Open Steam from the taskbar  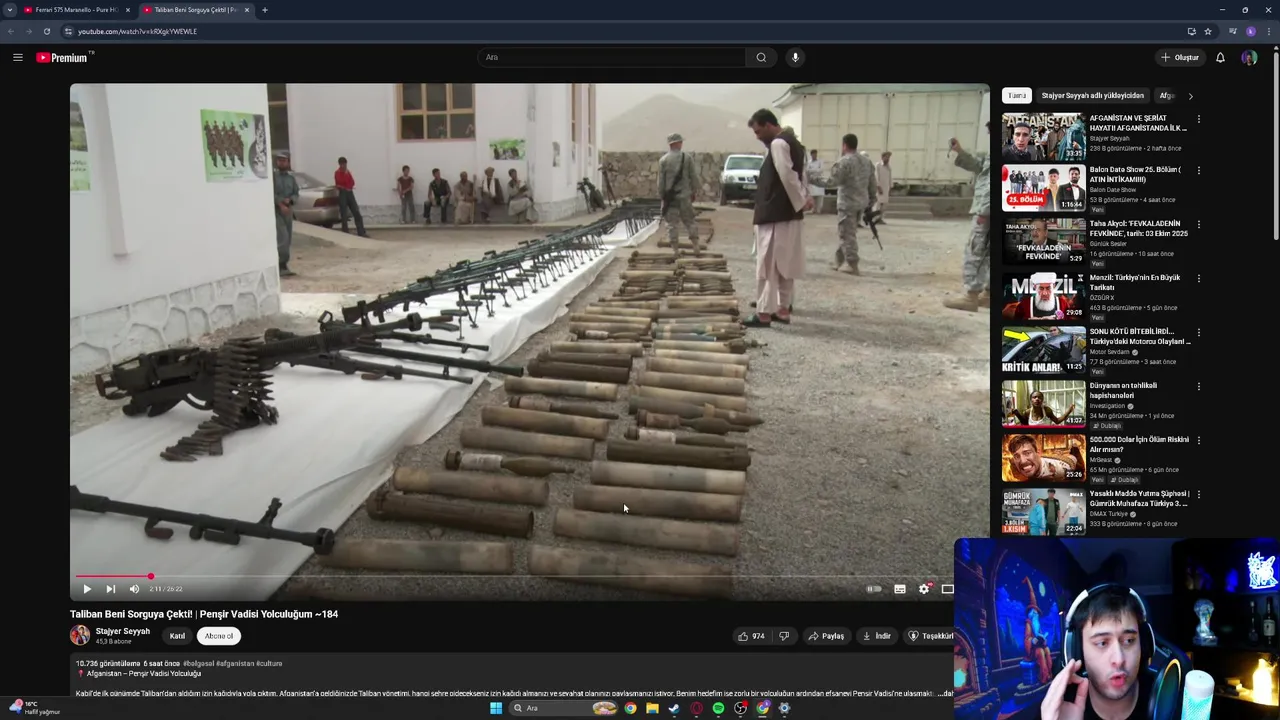pyautogui.click(x=674, y=708)
